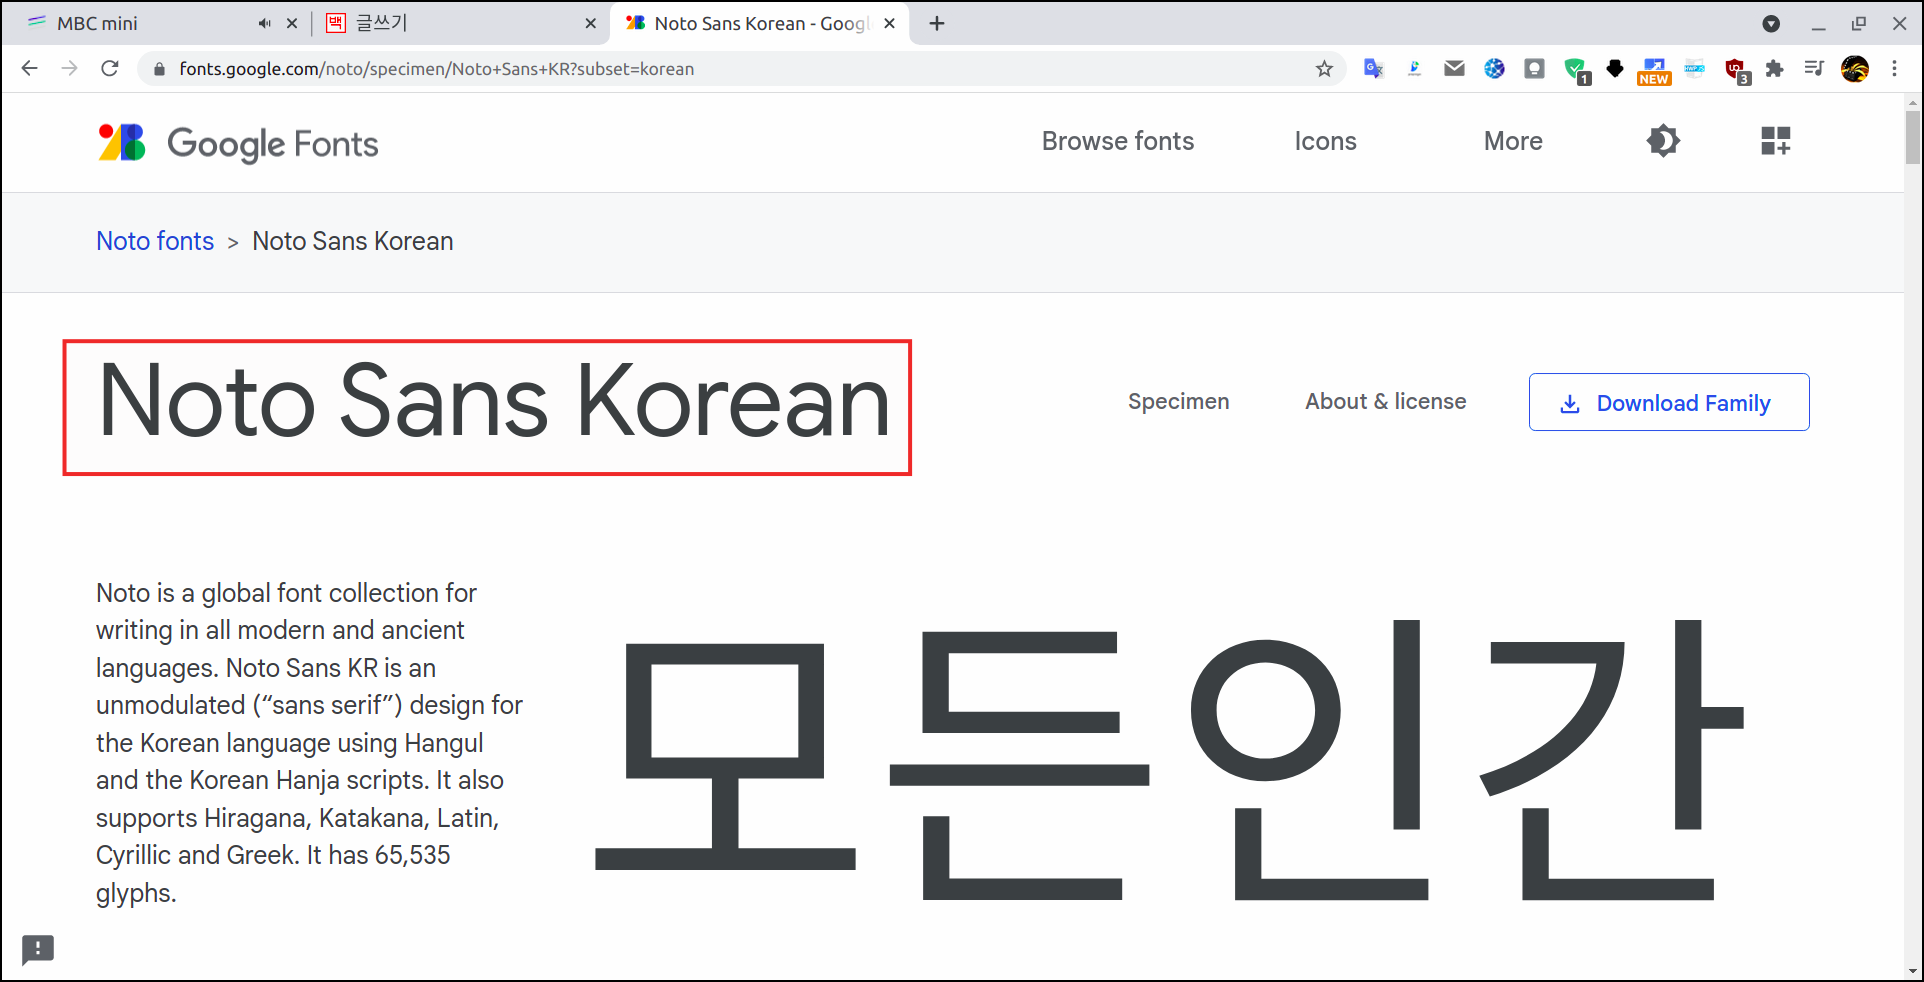Open the HWP JS extension
The height and width of the screenshot is (982, 1924).
pyautogui.click(x=1694, y=68)
